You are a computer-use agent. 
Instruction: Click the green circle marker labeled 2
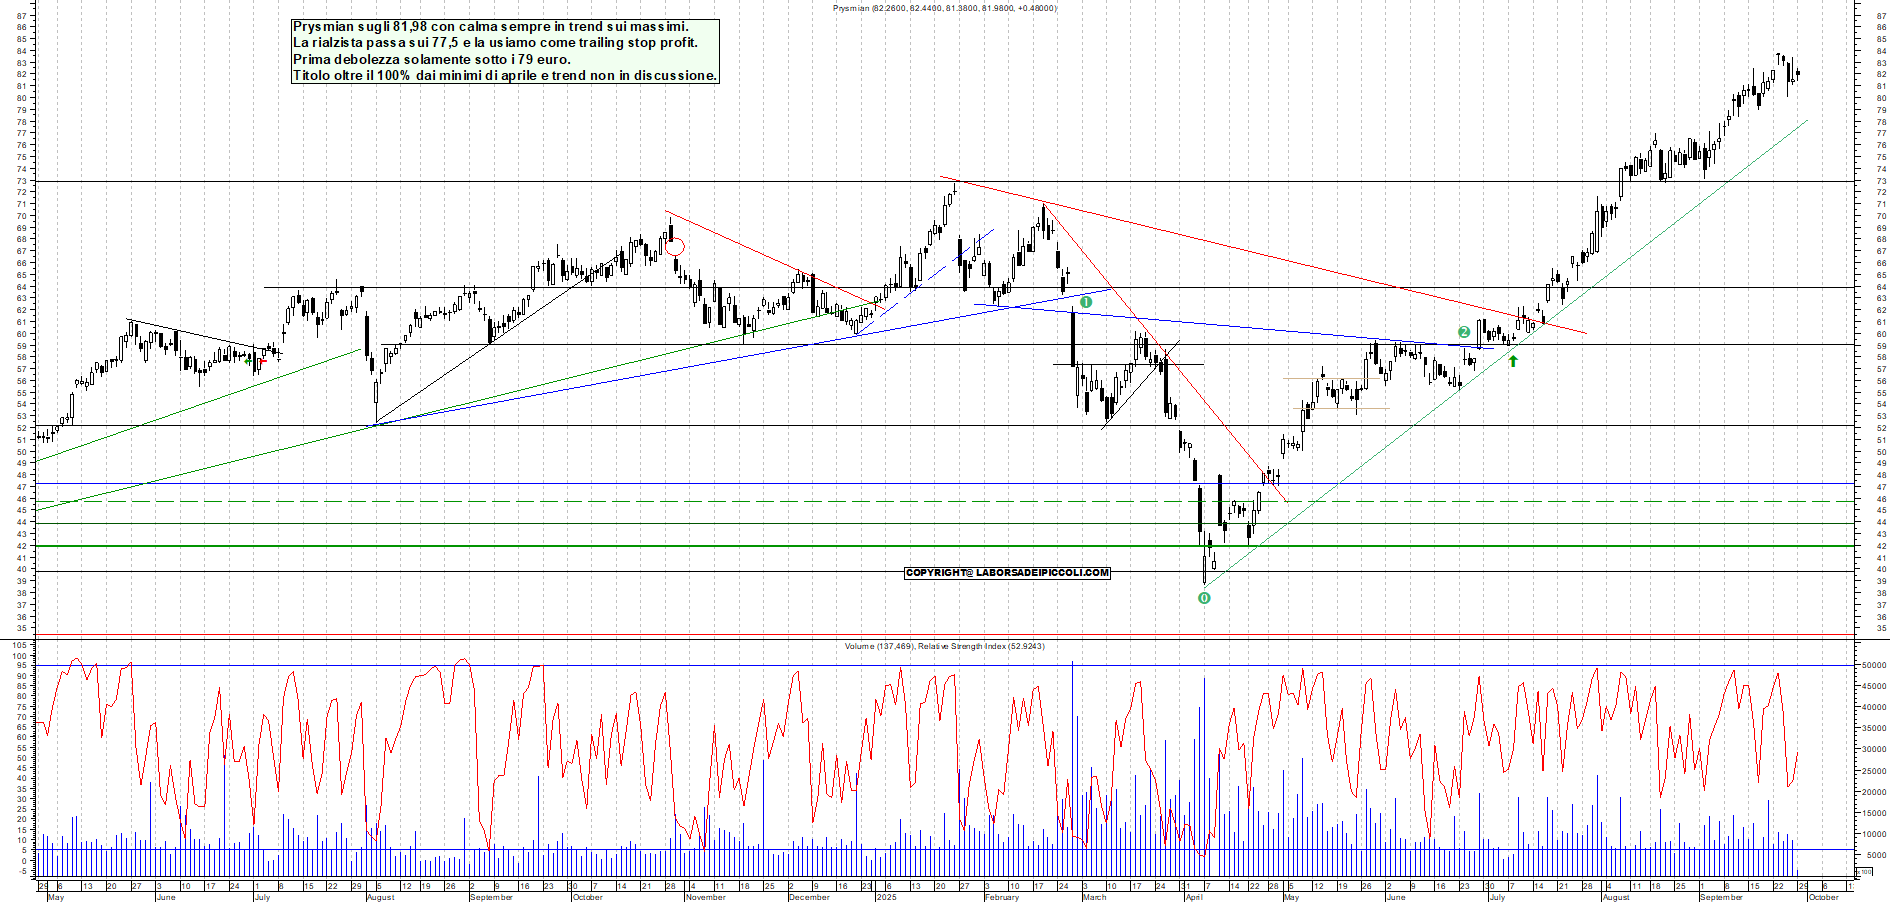(1464, 332)
